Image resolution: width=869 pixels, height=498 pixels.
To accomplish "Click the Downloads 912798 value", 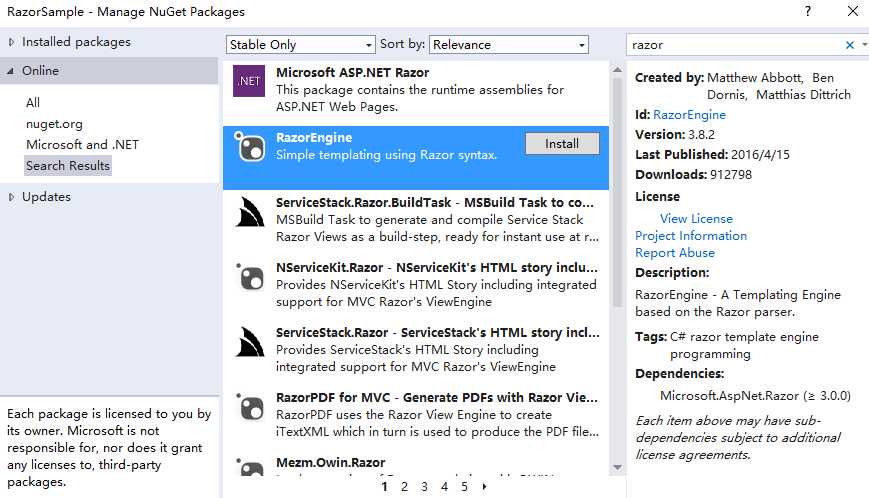I will pos(731,174).
